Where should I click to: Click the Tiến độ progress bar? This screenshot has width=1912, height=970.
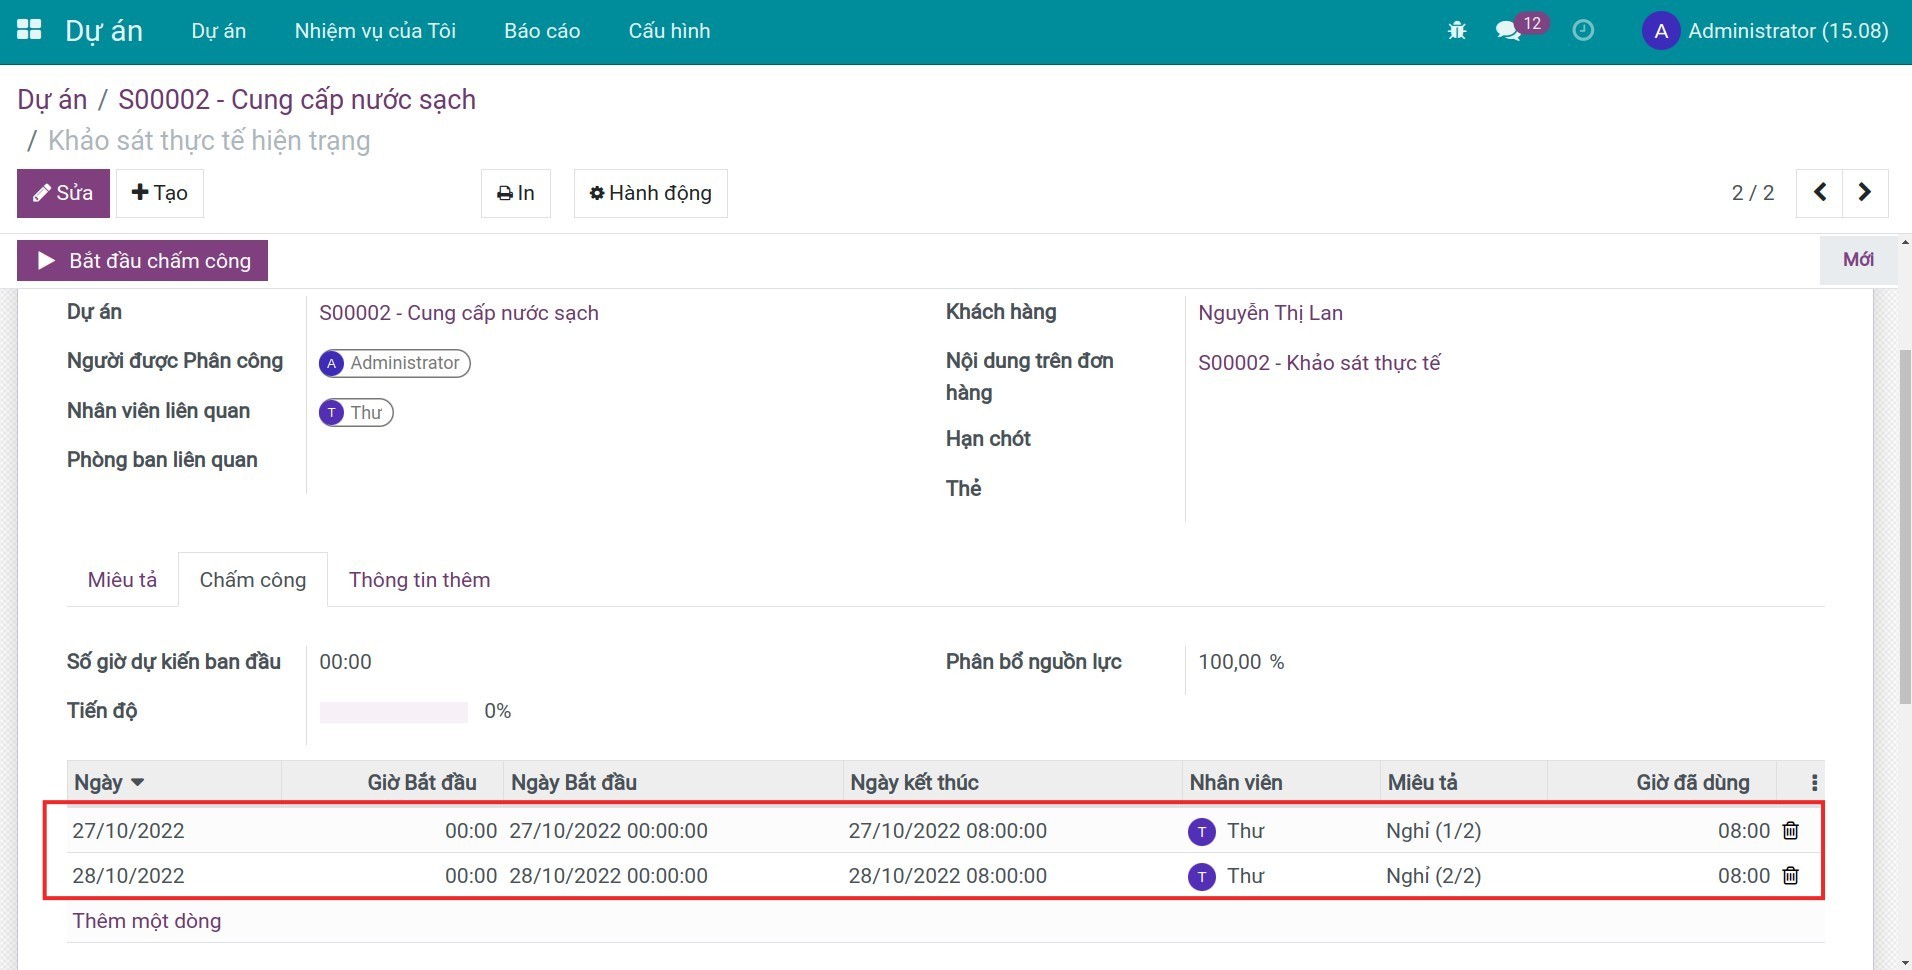click(393, 712)
